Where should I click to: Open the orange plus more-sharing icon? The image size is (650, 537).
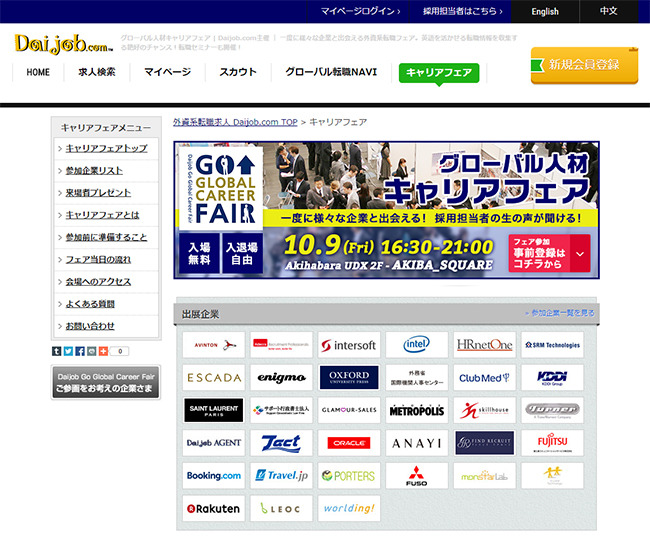[x=103, y=351]
